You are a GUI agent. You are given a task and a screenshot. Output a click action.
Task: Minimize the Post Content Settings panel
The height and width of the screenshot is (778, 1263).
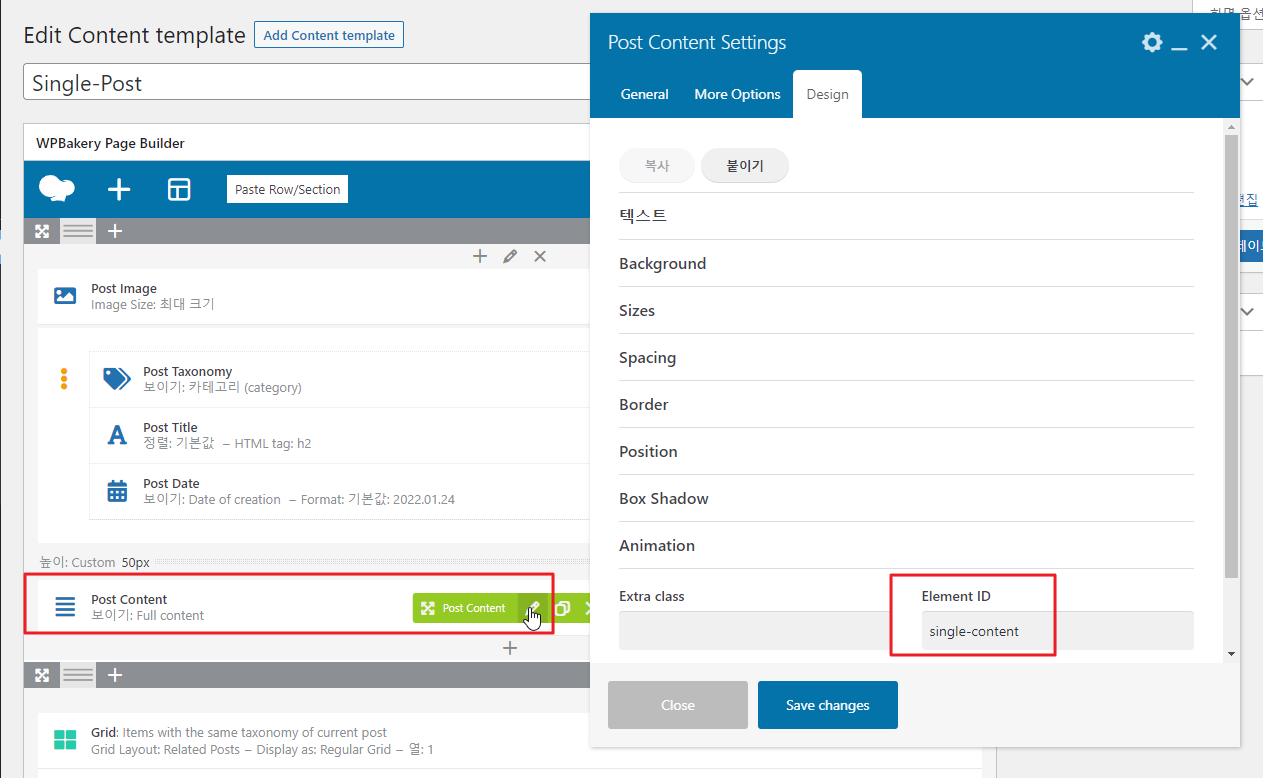pyautogui.click(x=1180, y=46)
